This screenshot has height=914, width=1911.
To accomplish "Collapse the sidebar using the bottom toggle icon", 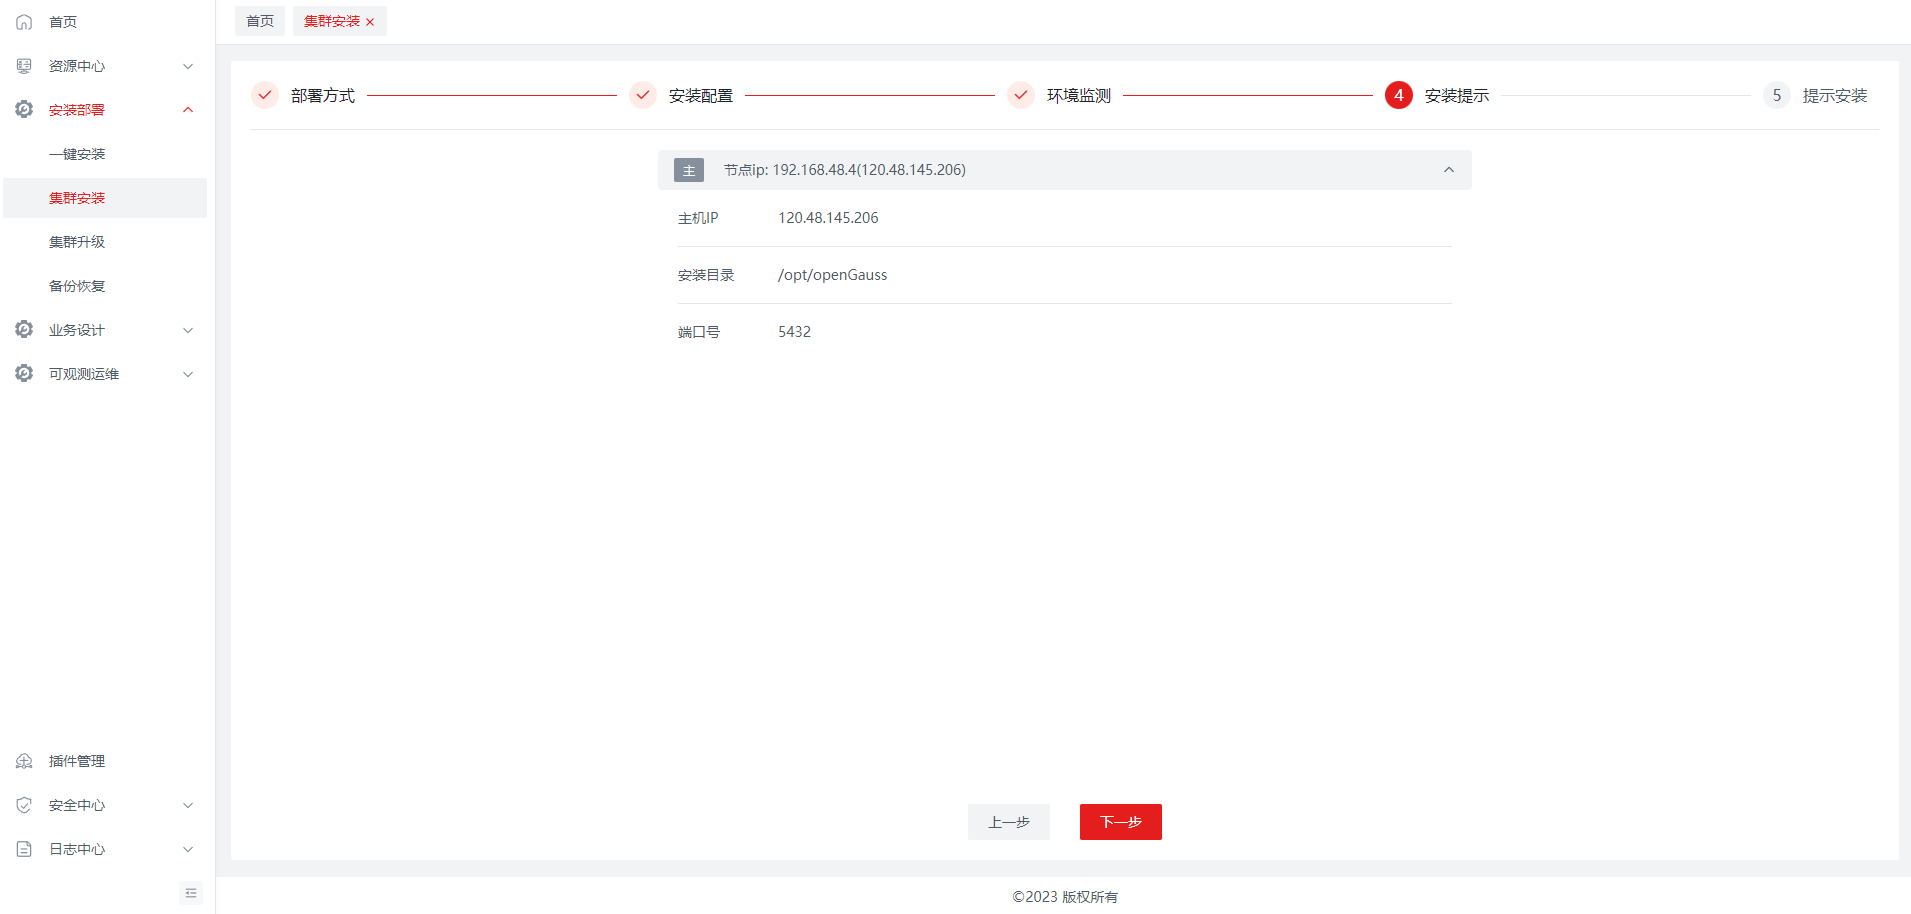I will 191,893.
